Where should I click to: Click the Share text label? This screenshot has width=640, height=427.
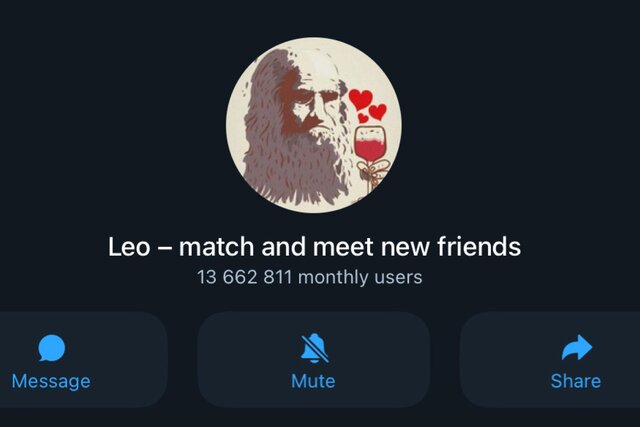click(576, 381)
